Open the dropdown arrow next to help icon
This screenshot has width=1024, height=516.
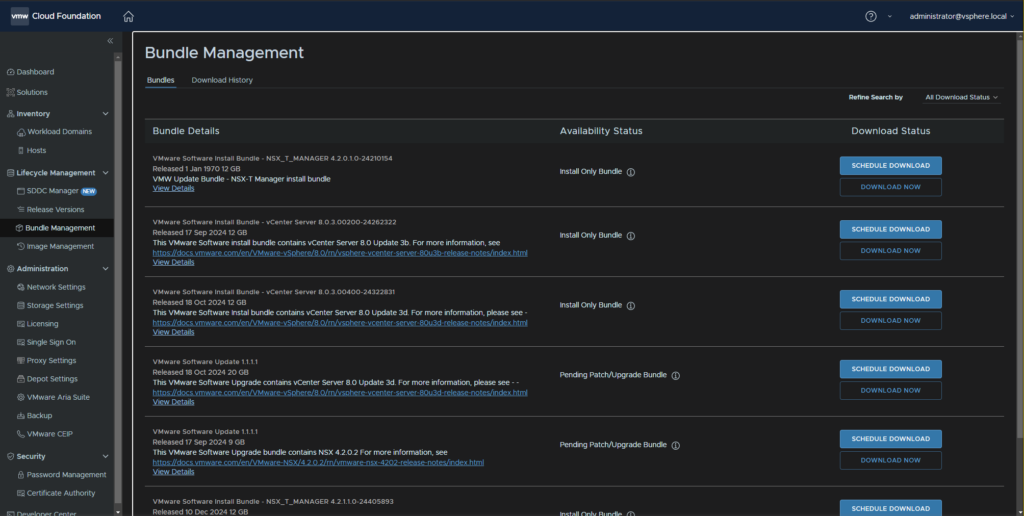point(889,16)
